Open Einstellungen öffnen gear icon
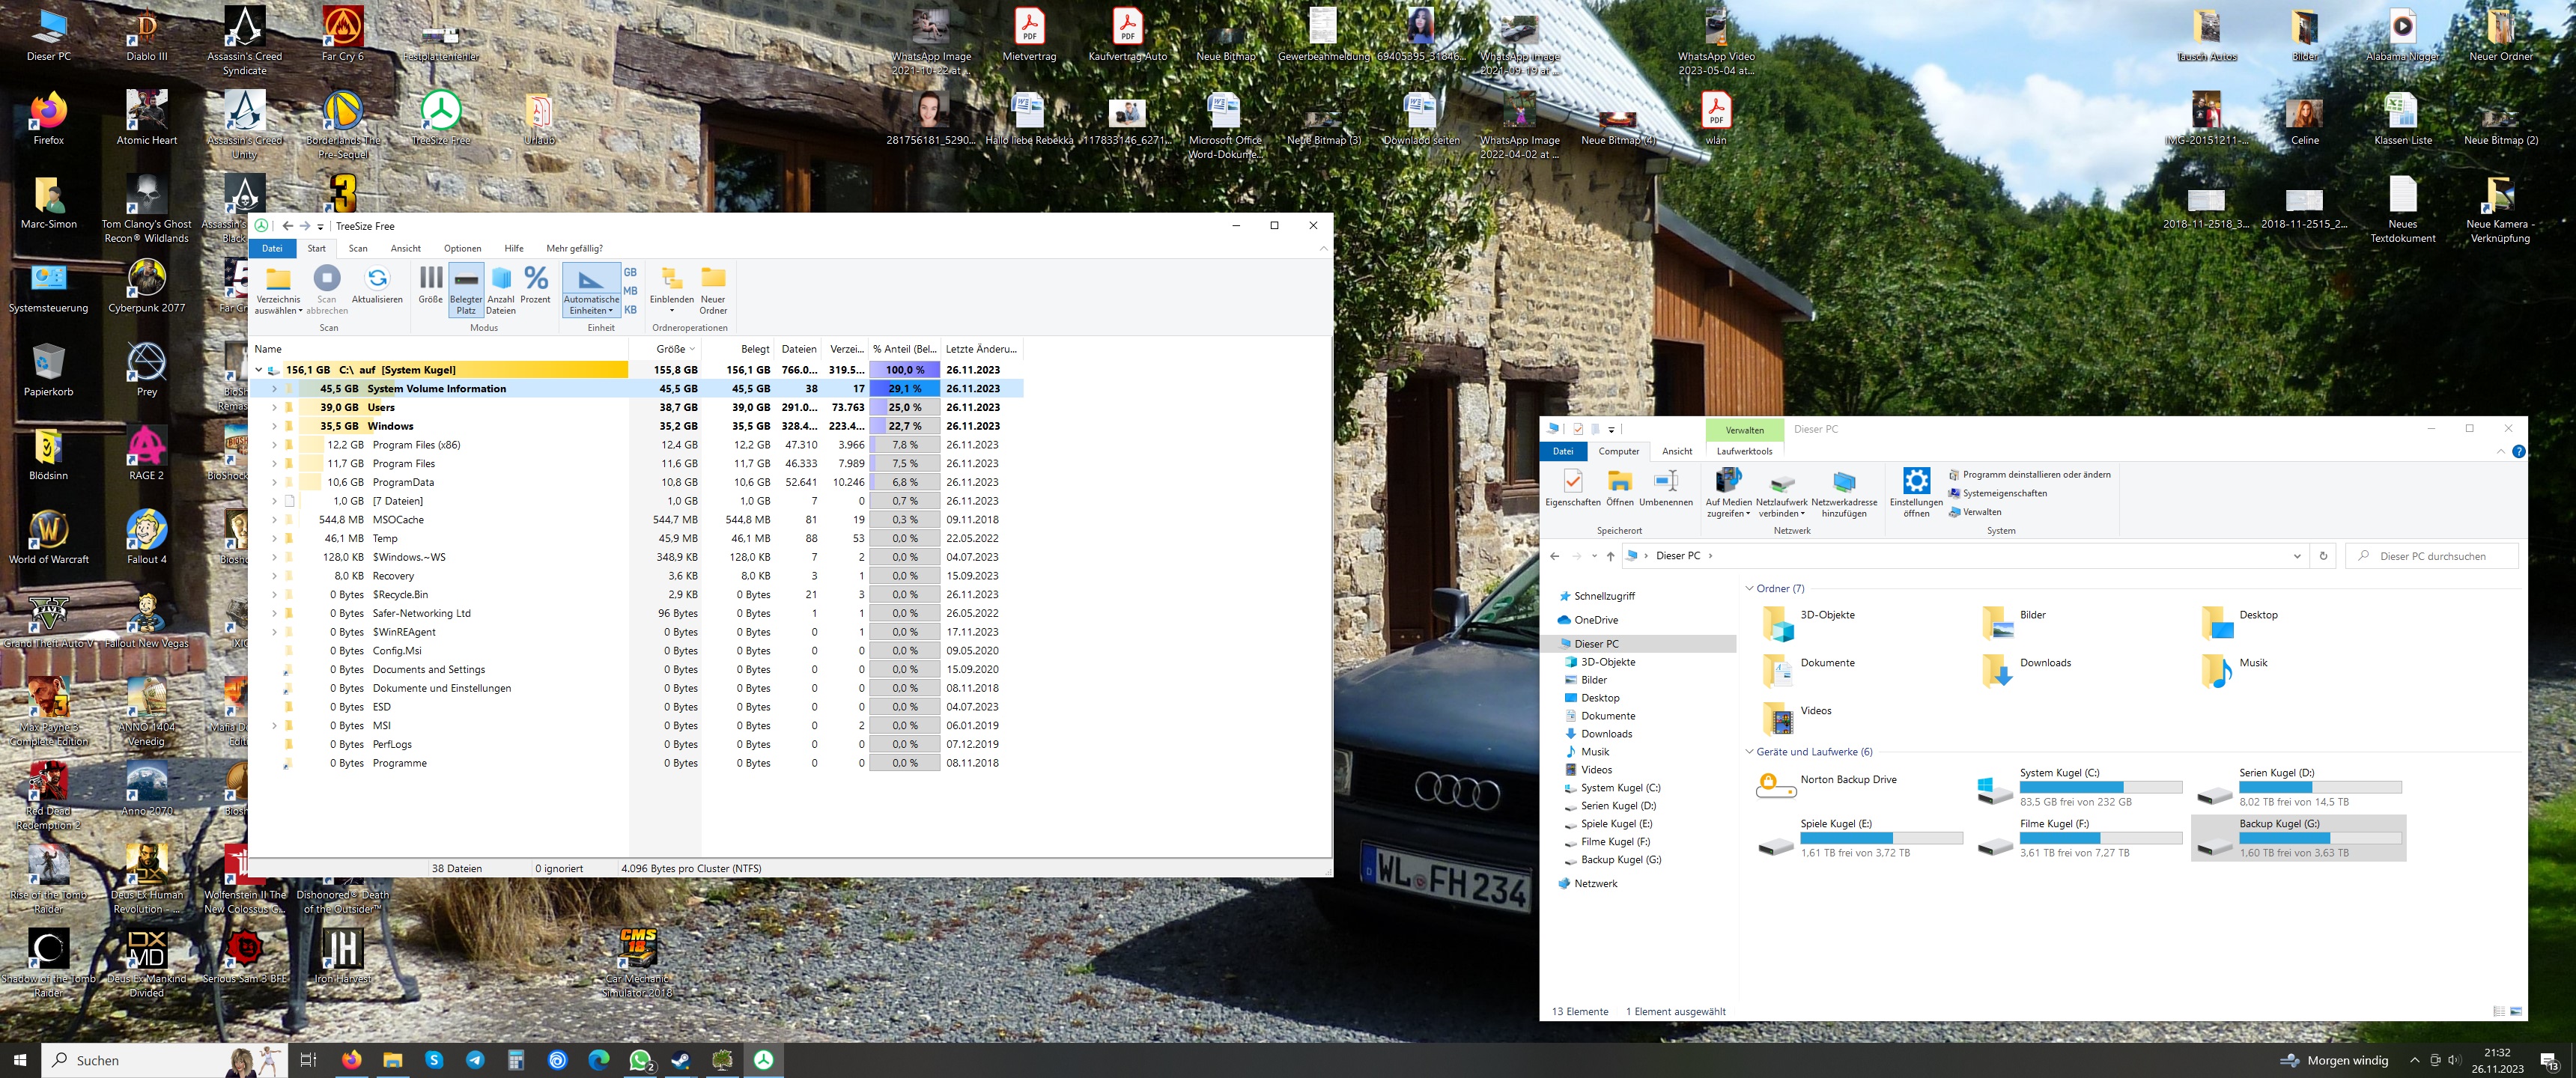The width and height of the screenshot is (2576, 1078). pos(1916,482)
